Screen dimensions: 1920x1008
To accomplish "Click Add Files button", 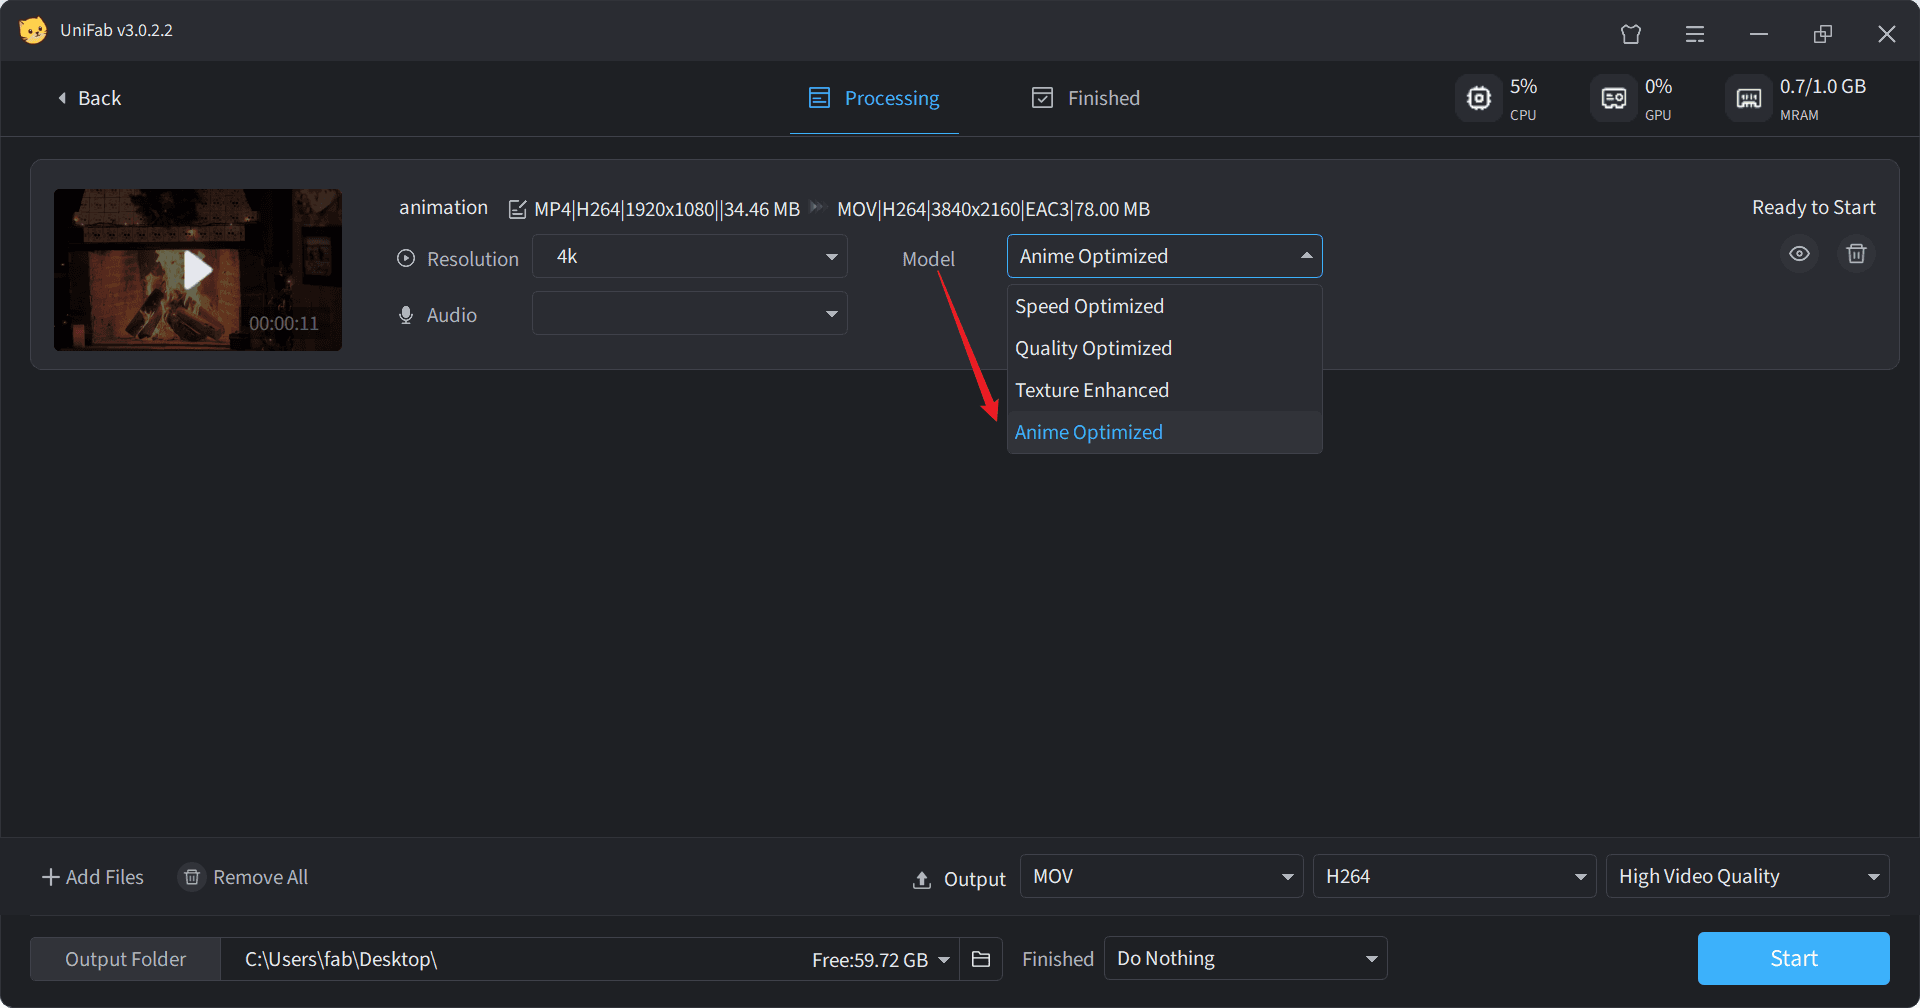I will 92,877.
